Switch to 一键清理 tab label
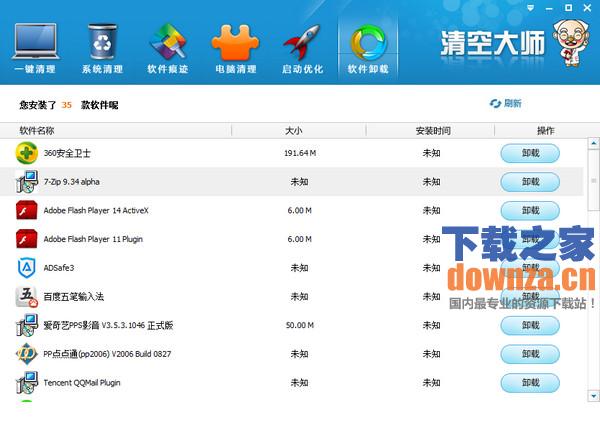The image size is (600, 428). (x=35, y=69)
